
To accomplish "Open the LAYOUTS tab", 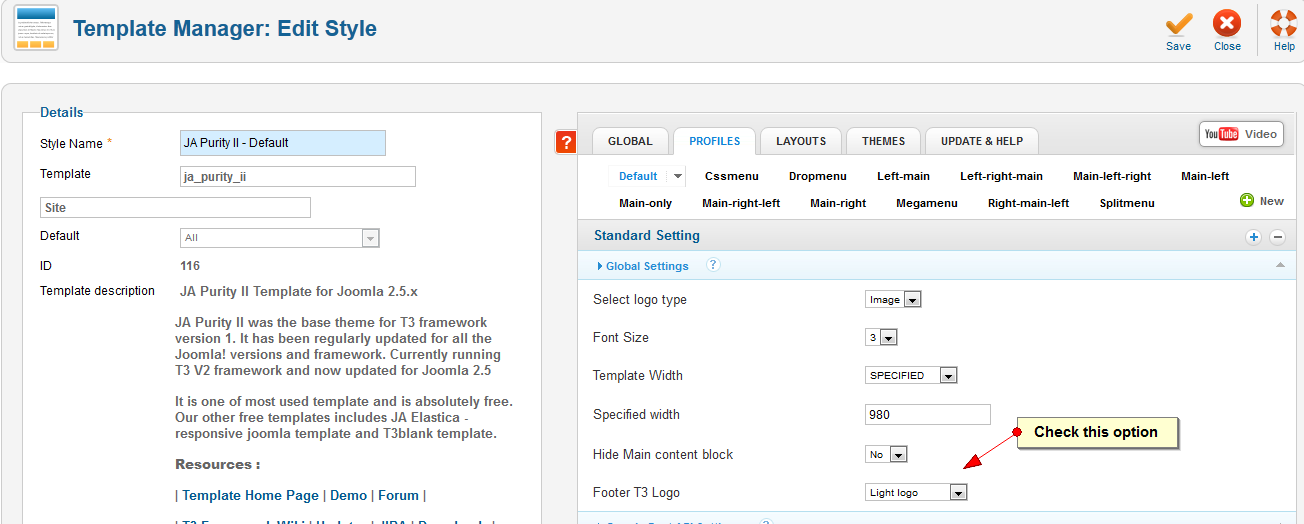I will 801,141.
